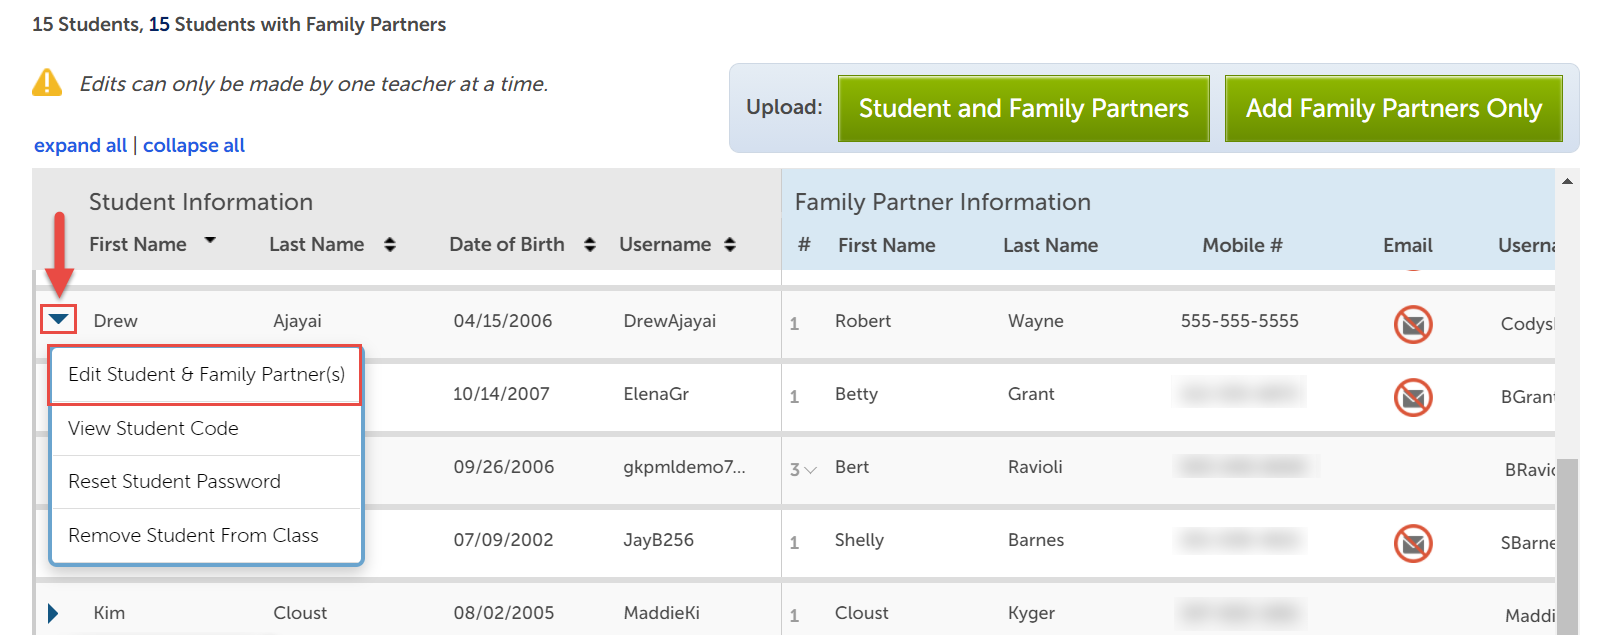Sort by First Name descending arrow
The height and width of the screenshot is (635, 1608).
pyautogui.click(x=210, y=240)
